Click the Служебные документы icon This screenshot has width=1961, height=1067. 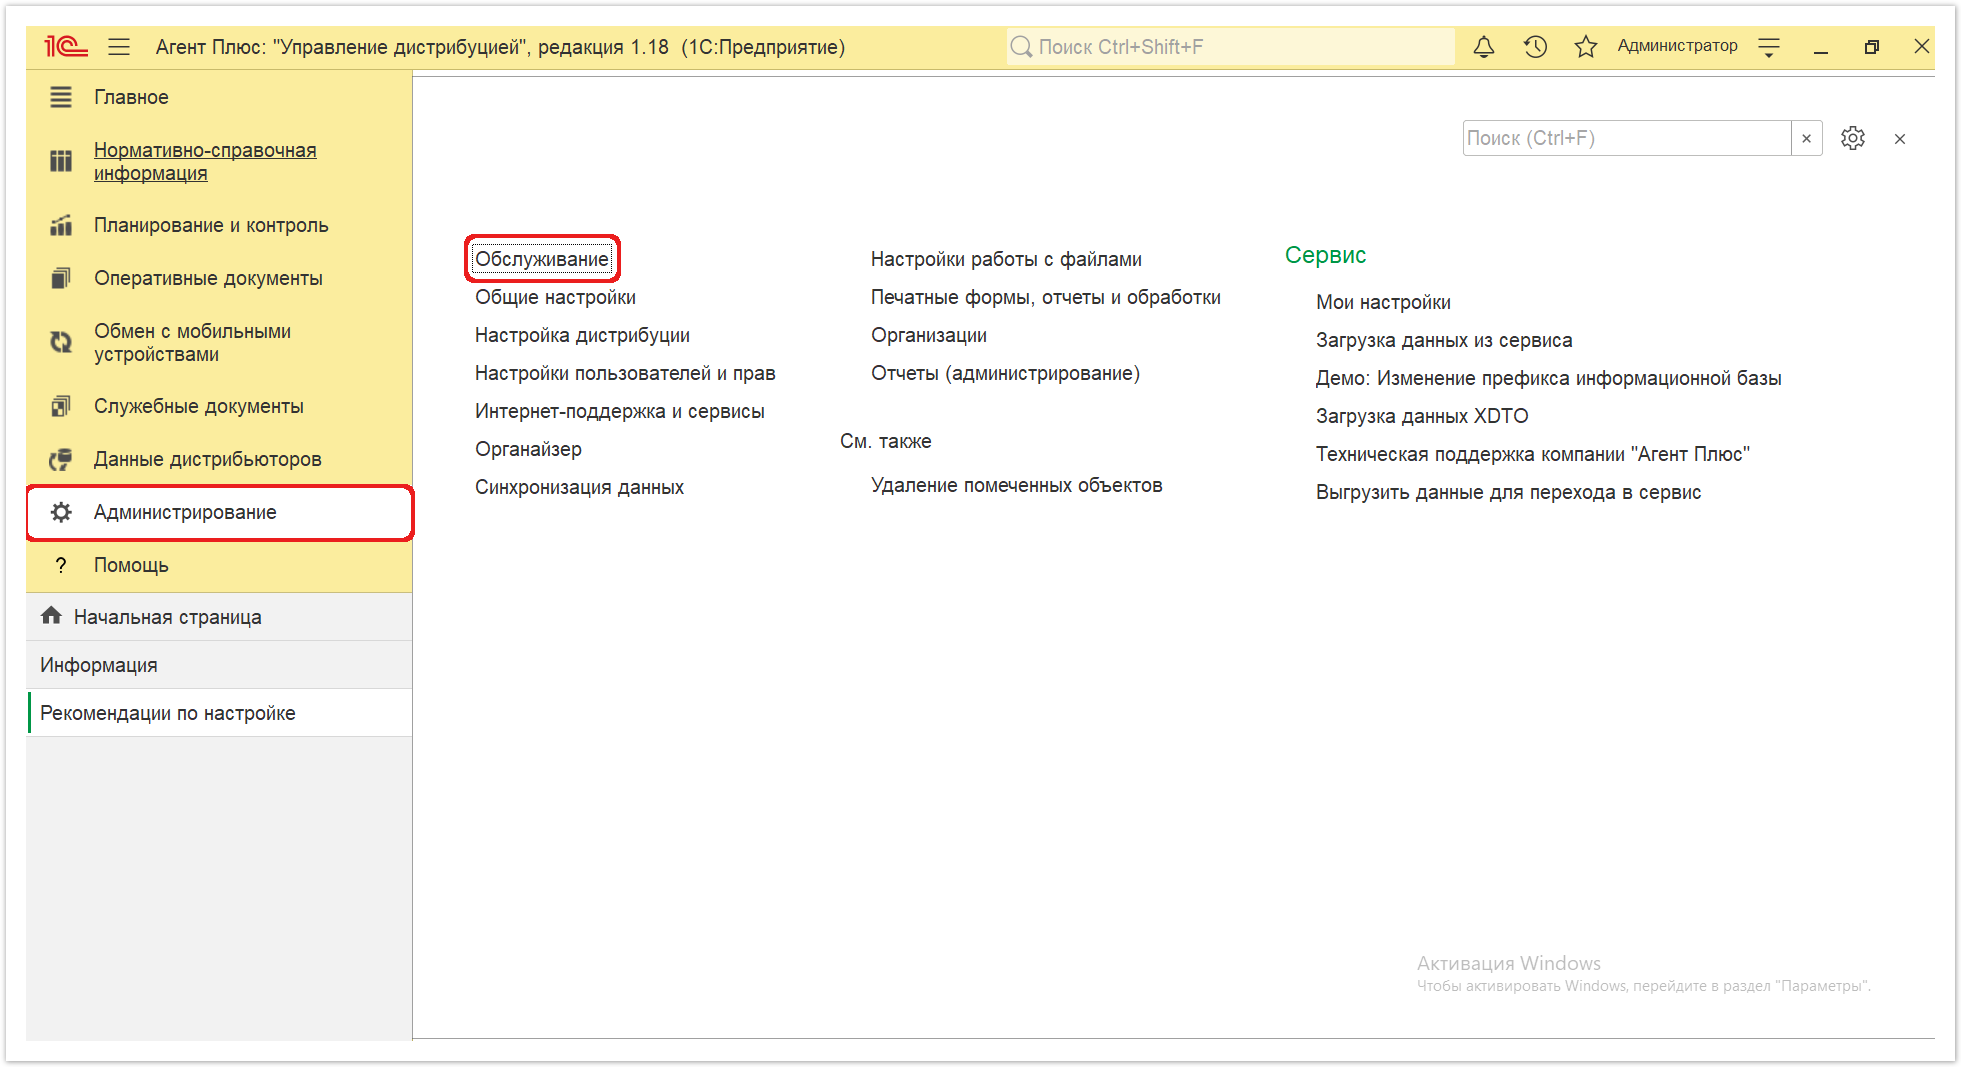pyautogui.click(x=61, y=406)
